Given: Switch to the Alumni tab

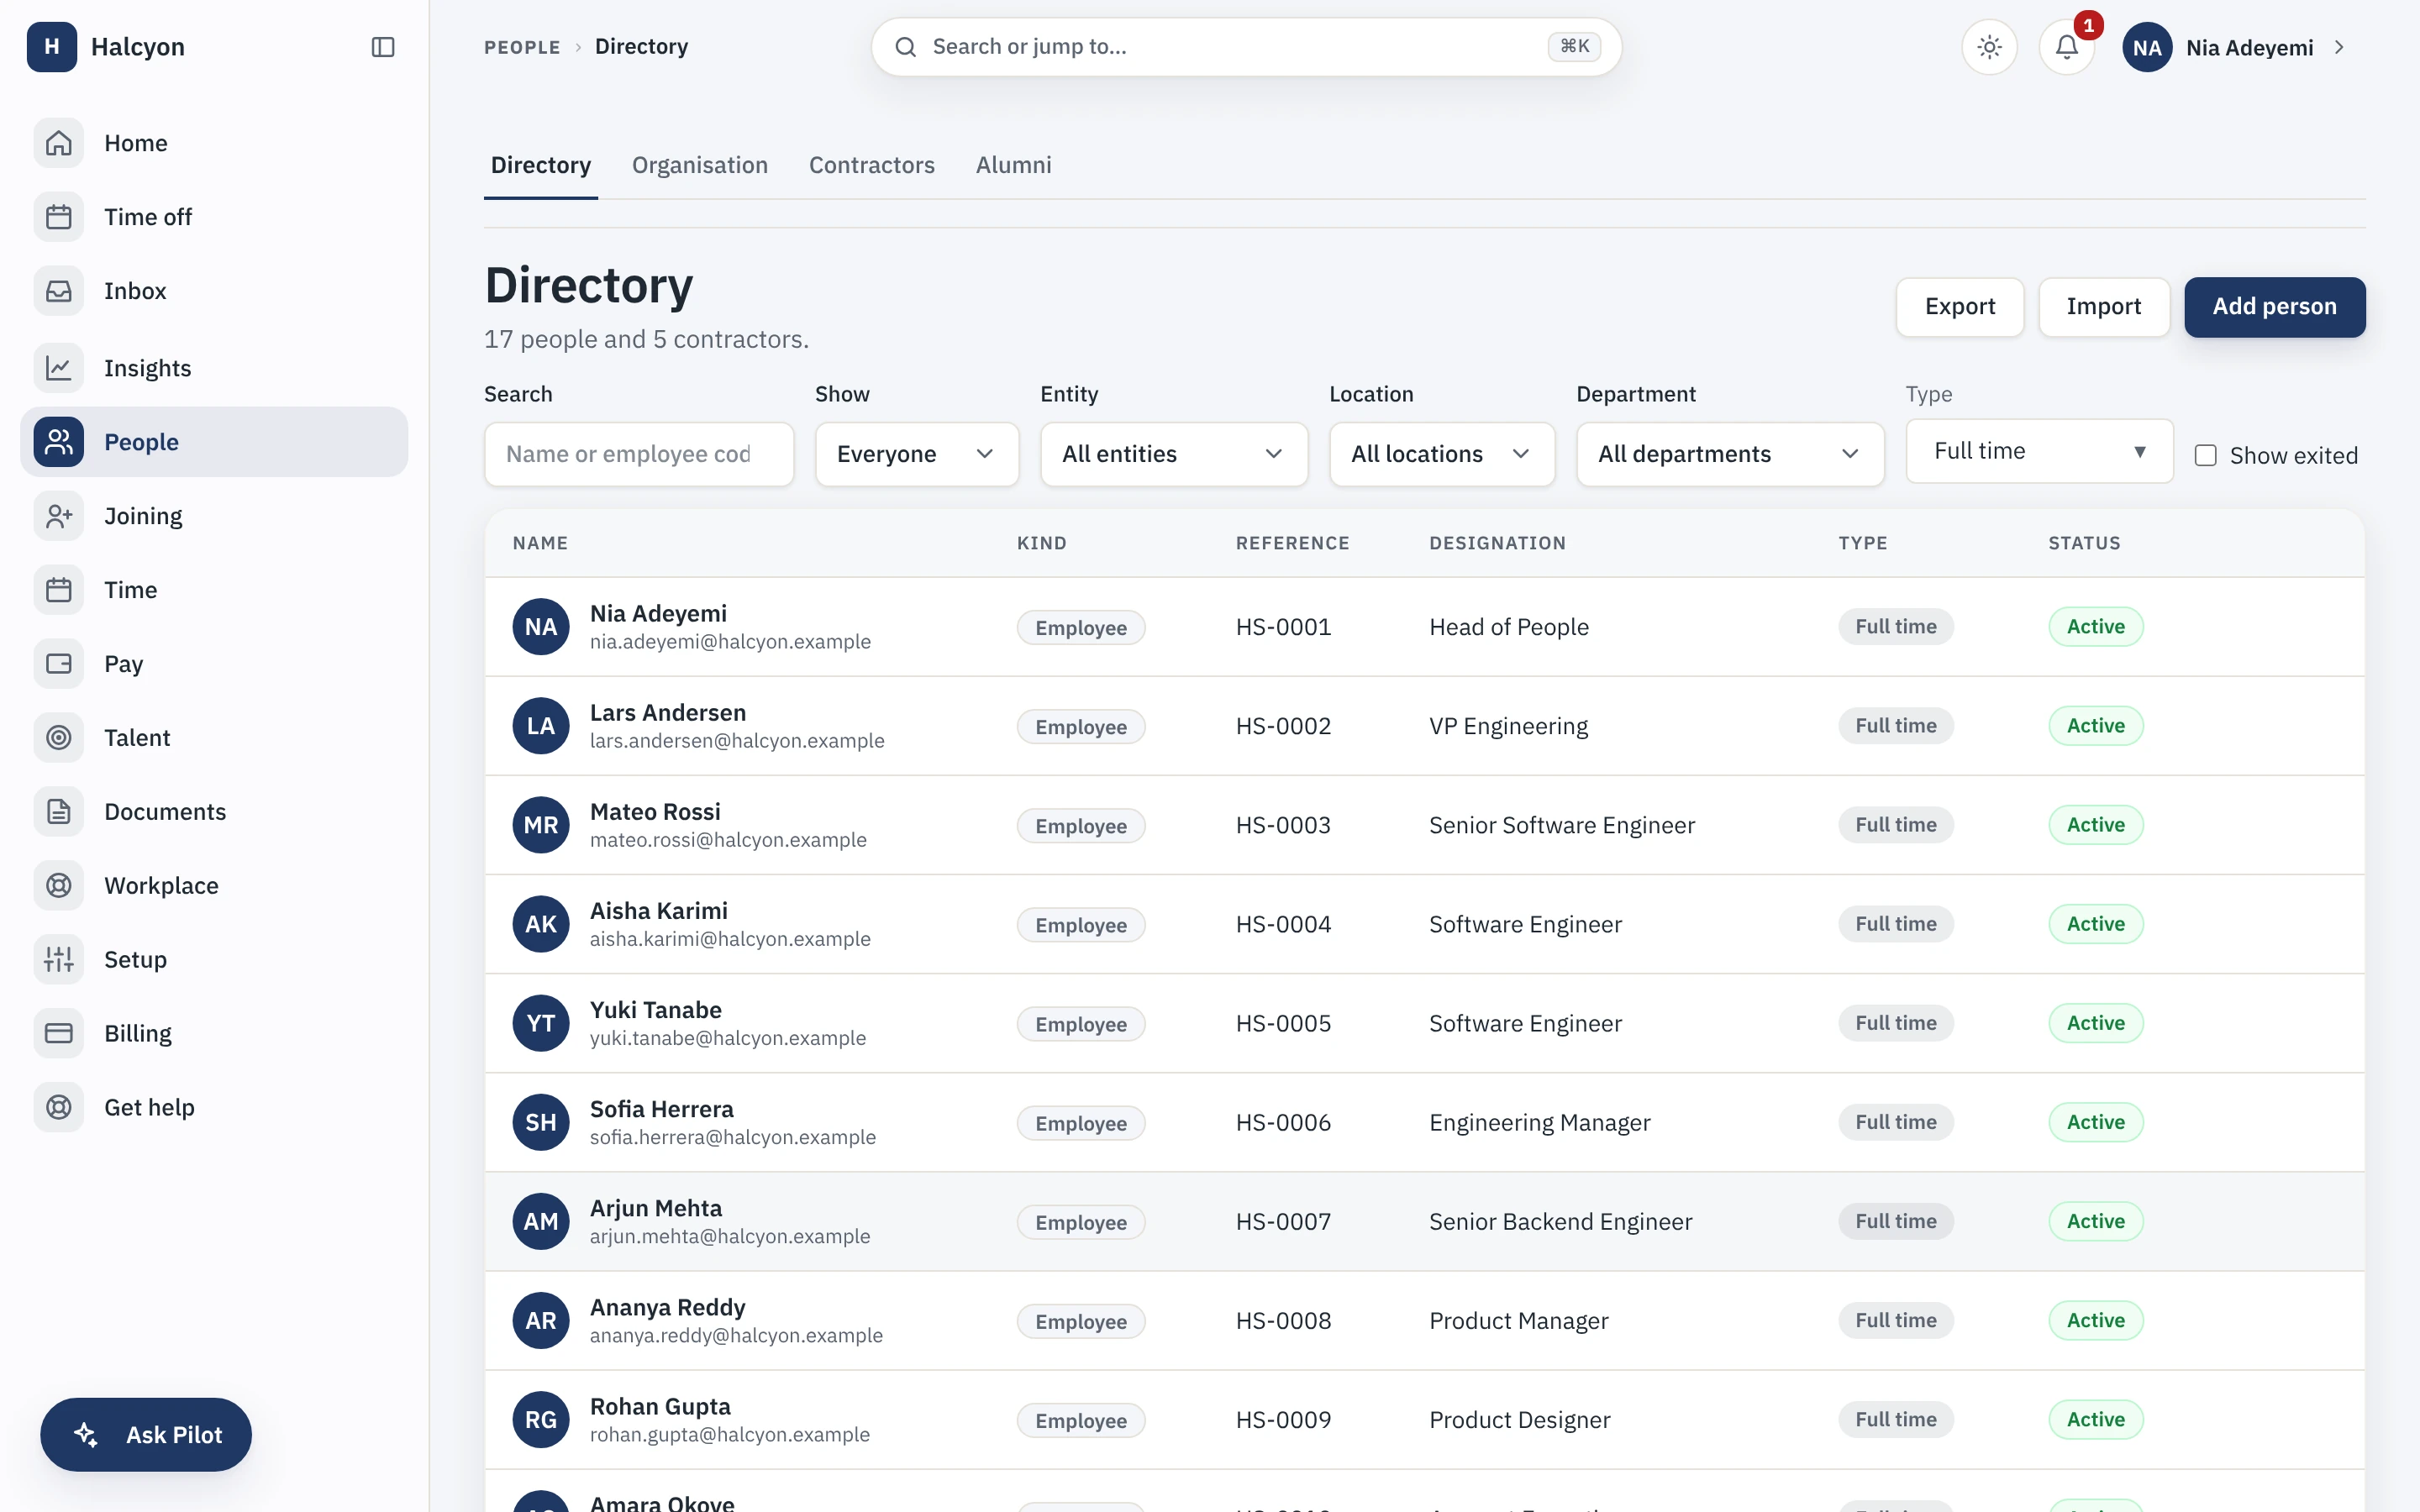Looking at the screenshot, I should coord(1014,165).
